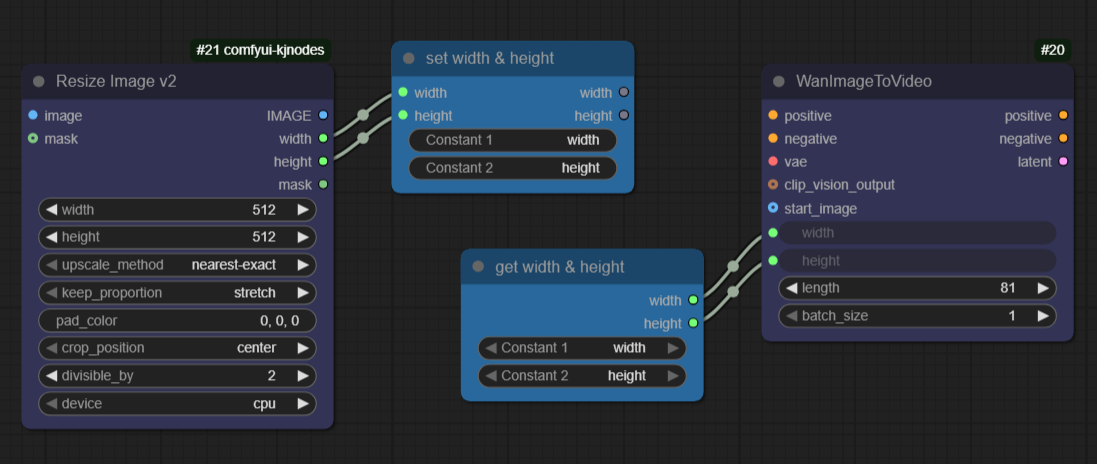This screenshot has height=464, width=1097.
Task: Click the height input socket on set node
Action: (x=403, y=115)
